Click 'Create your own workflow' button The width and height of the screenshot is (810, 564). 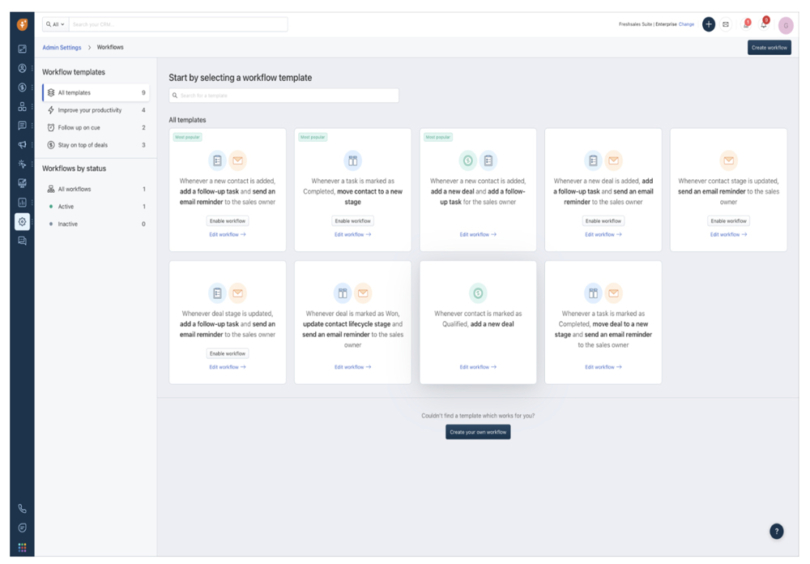(478, 432)
